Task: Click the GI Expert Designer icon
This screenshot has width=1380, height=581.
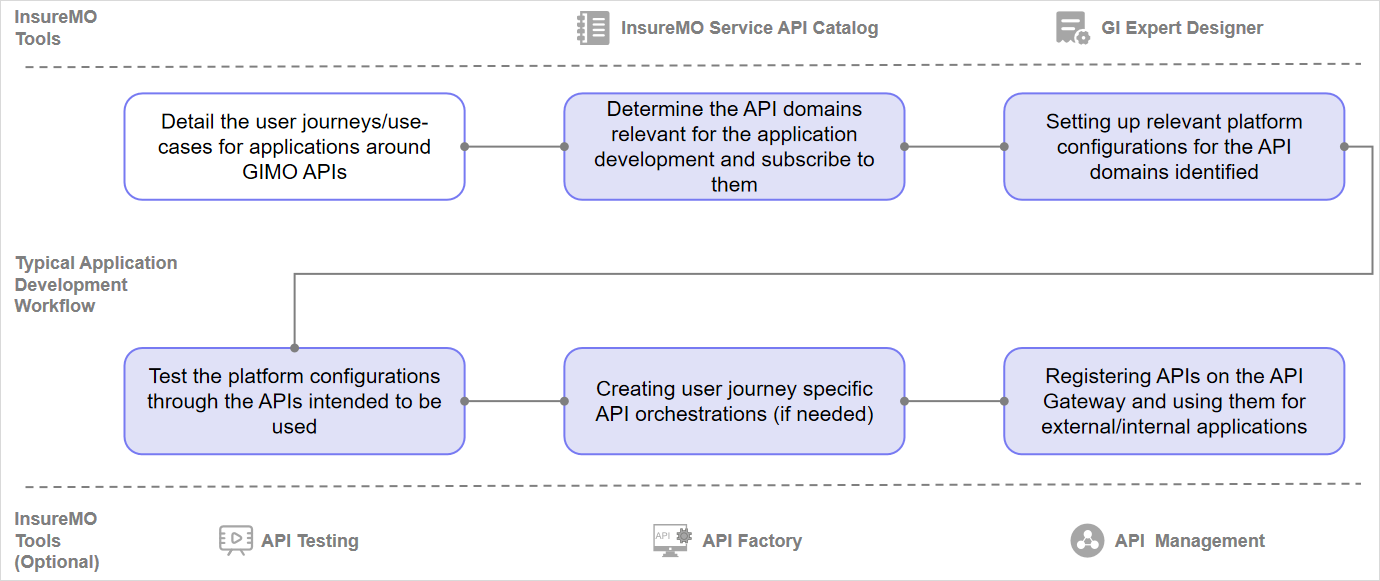Action: (x=1073, y=28)
